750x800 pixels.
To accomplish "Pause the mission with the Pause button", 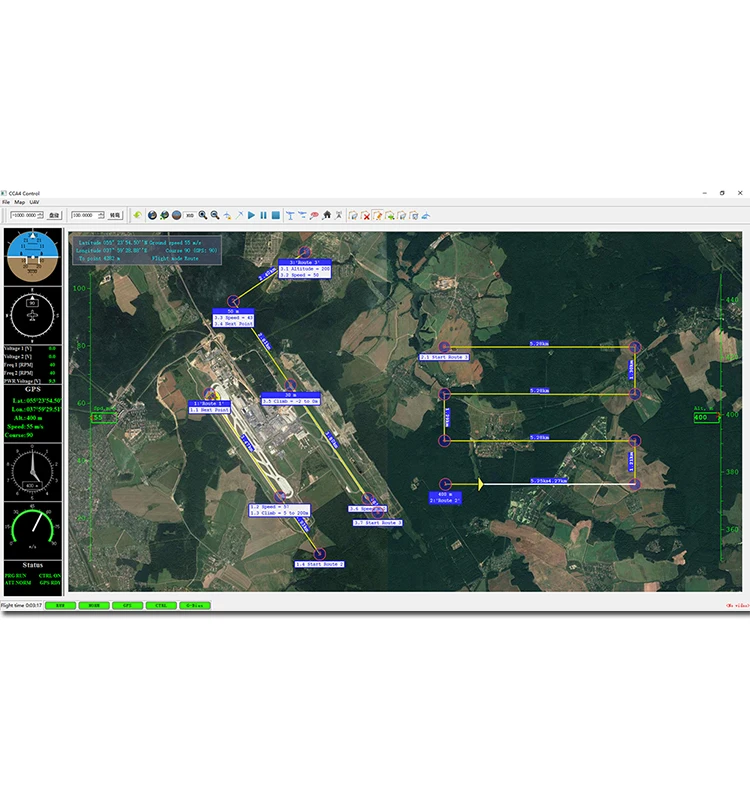I will [263, 215].
